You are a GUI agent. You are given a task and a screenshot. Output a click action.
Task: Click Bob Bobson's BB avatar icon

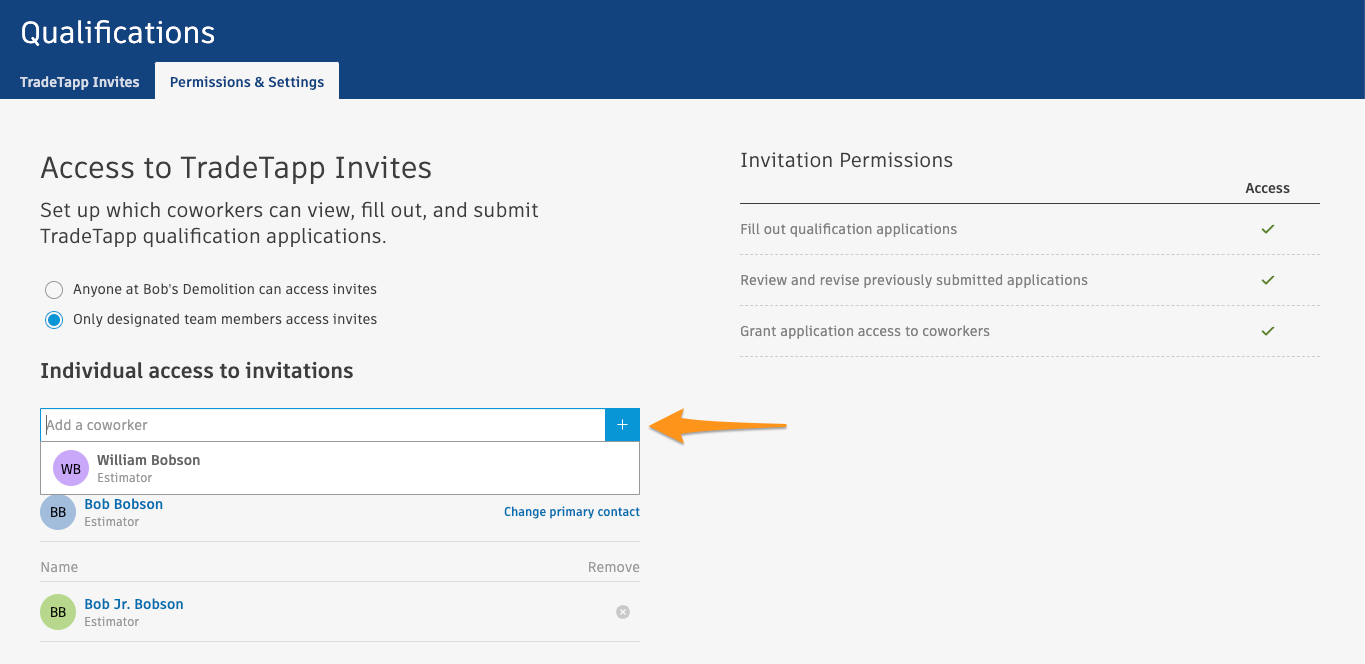(58, 512)
